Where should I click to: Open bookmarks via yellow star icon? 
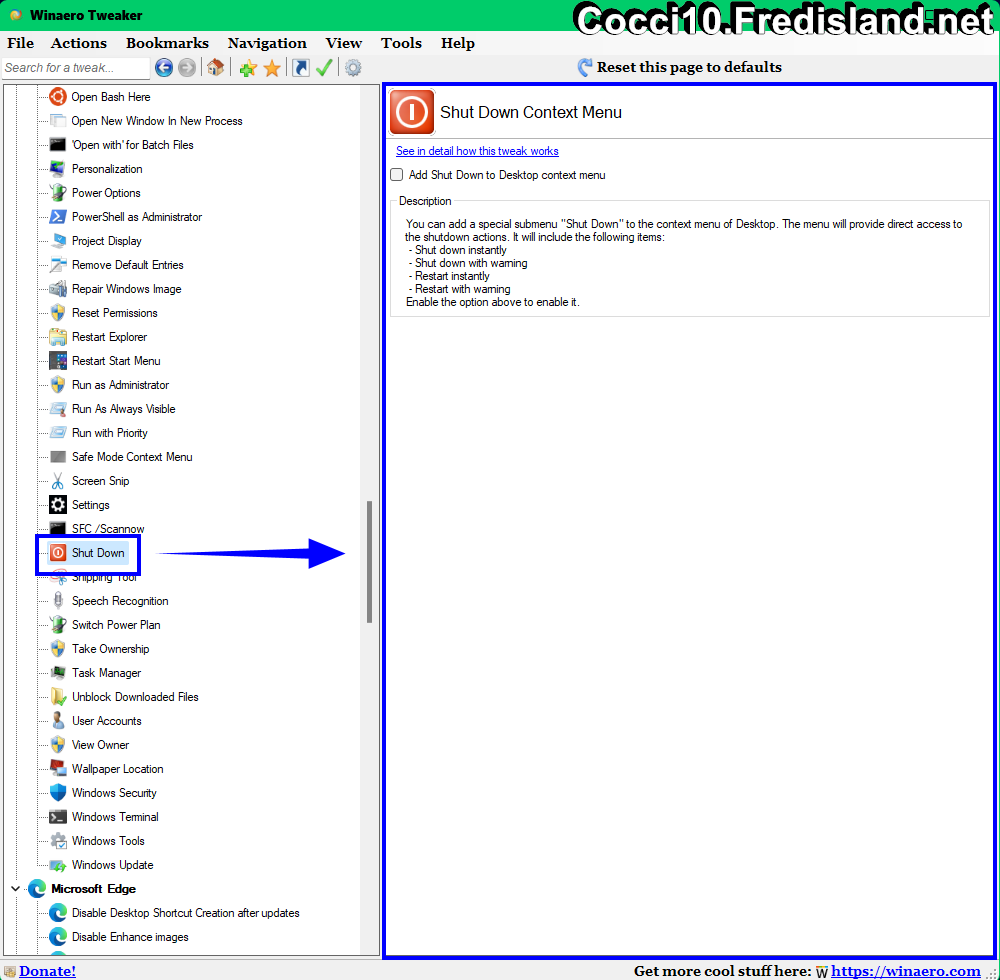[272, 68]
